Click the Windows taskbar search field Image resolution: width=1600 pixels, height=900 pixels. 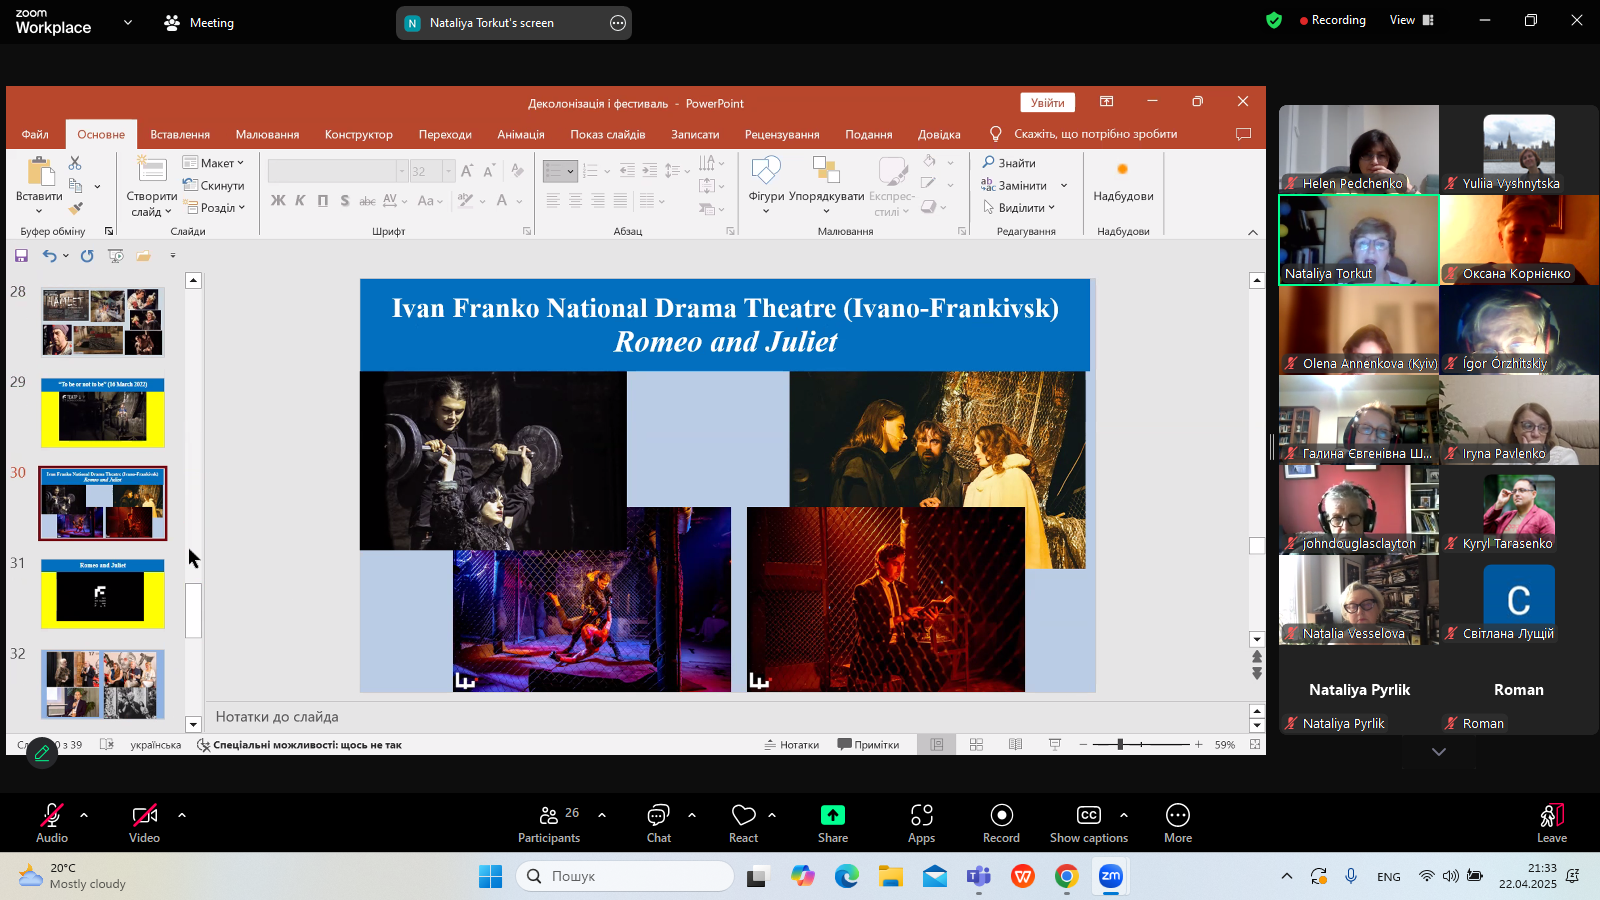(625, 876)
